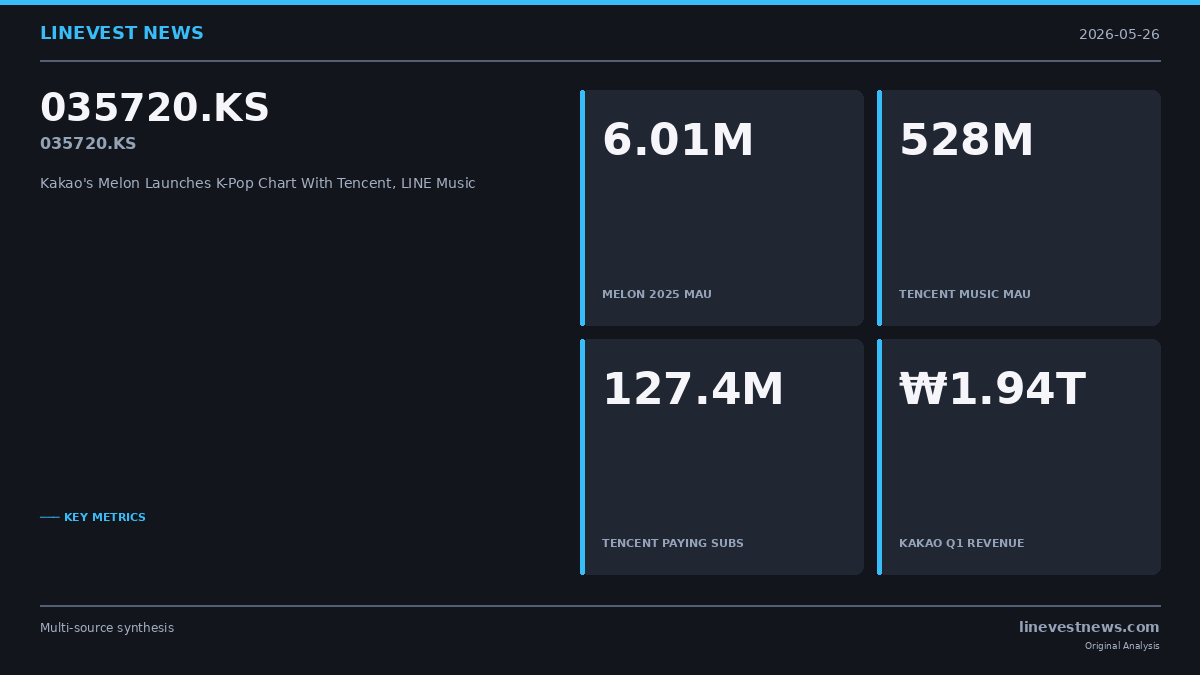Click the 528M metric value
Image resolution: width=1200 pixels, height=675 pixels.
point(966,141)
